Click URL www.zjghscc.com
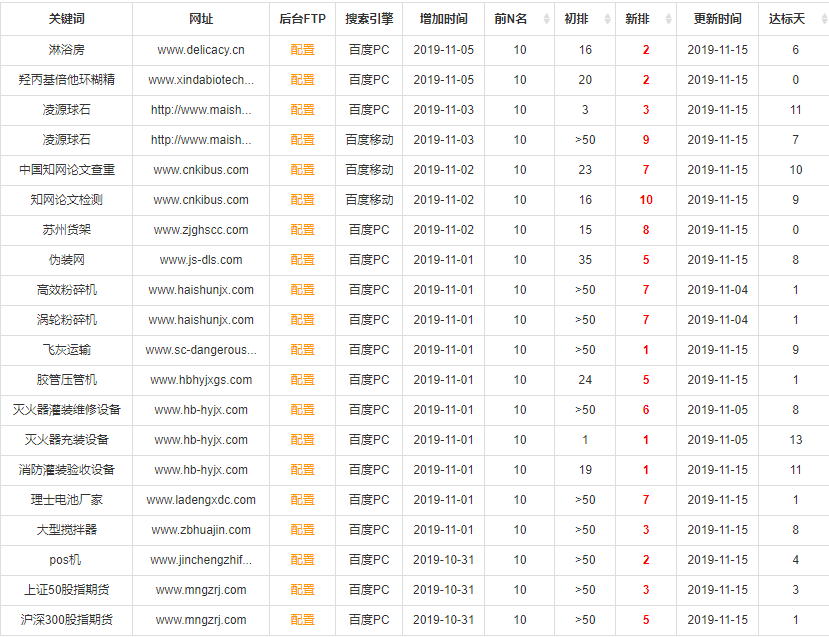This screenshot has height=637, width=829. click(201, 230)
